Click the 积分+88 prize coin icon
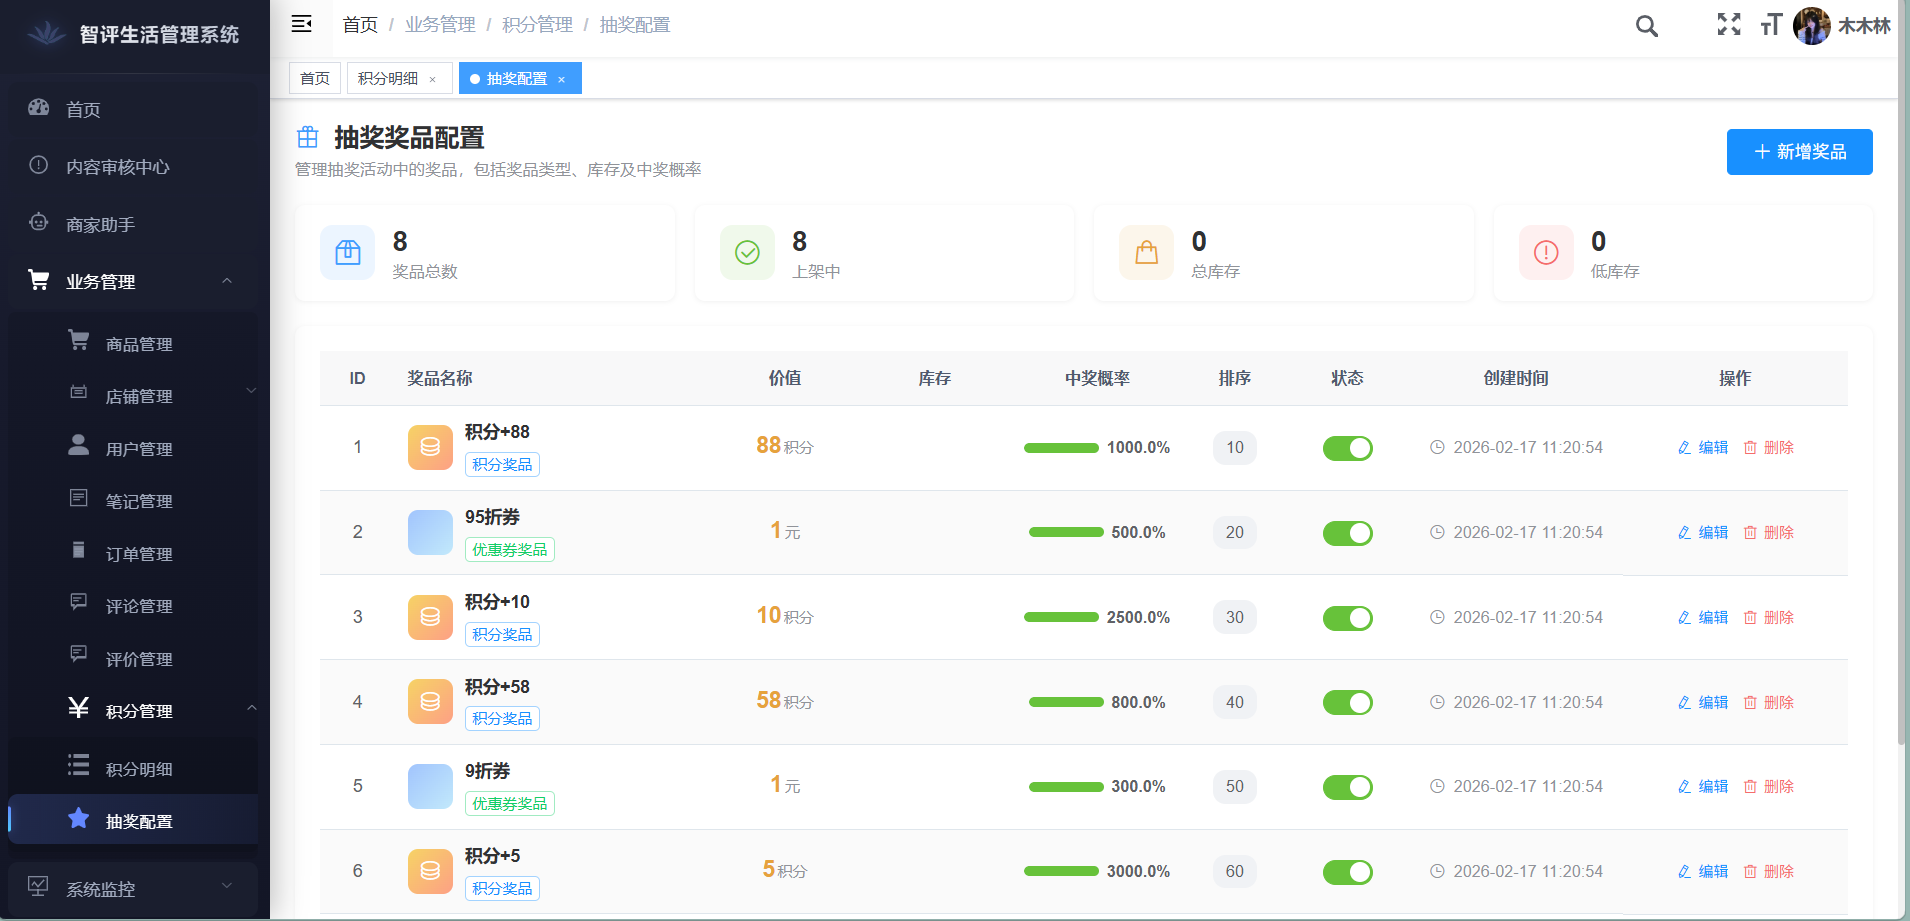Viewport: 1910px width, 921px height. (430, 447)
